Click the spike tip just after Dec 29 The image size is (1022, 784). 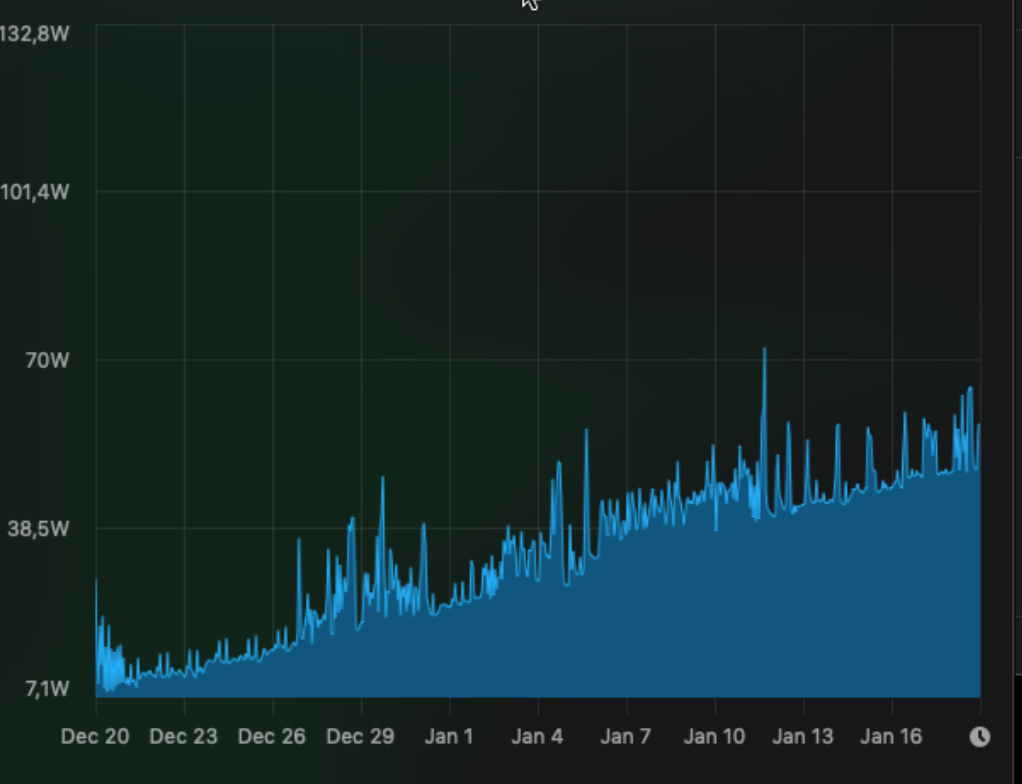click(382, 478)
